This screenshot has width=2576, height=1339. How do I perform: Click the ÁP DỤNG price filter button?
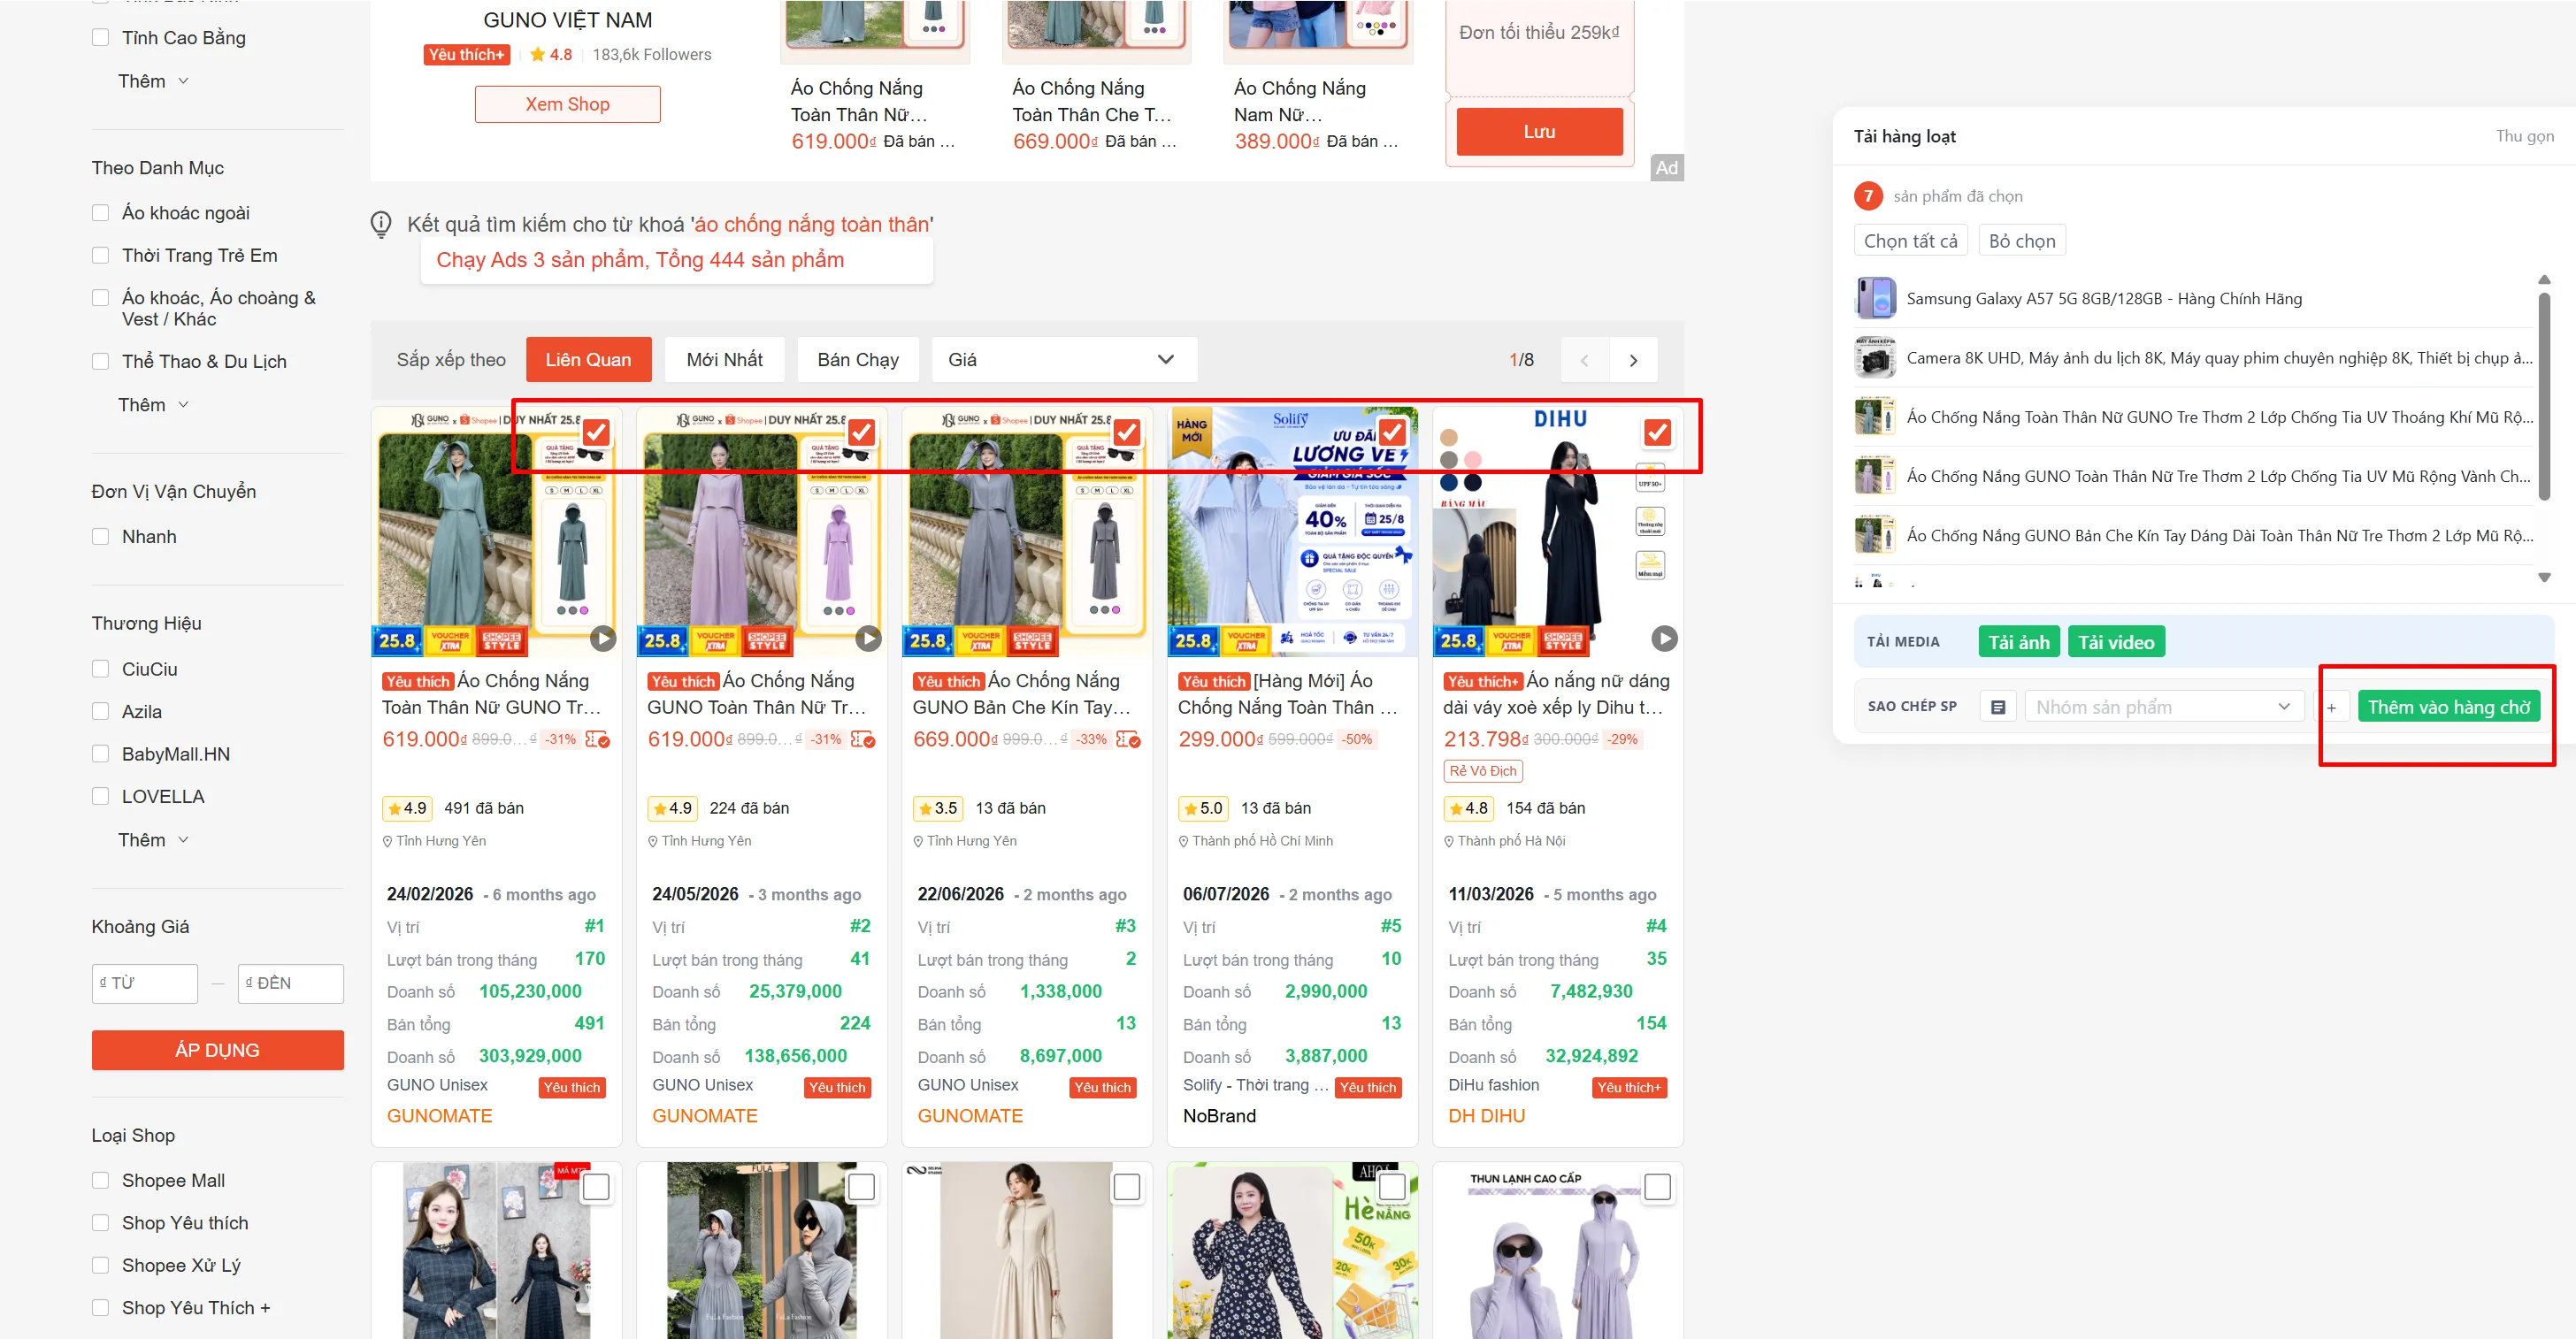click(x=217, y=1050)
